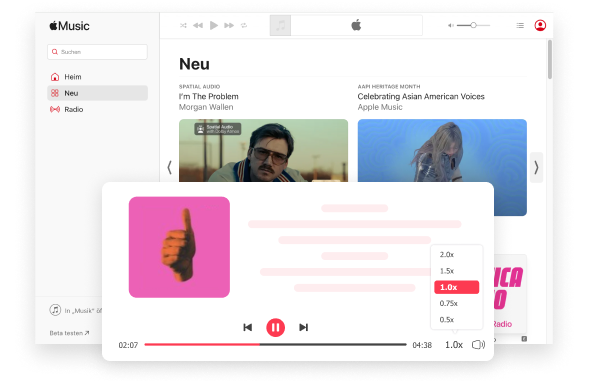Click the search magnifier icon

55,52
